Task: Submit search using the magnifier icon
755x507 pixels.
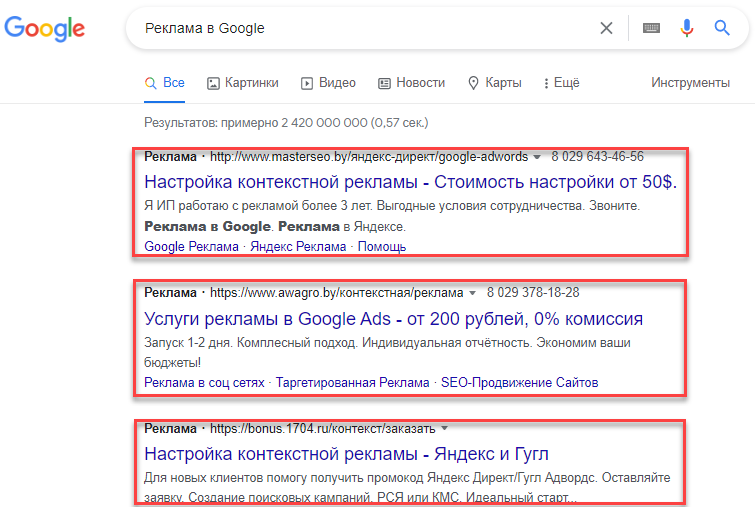Action: click(x=722, y=28)
